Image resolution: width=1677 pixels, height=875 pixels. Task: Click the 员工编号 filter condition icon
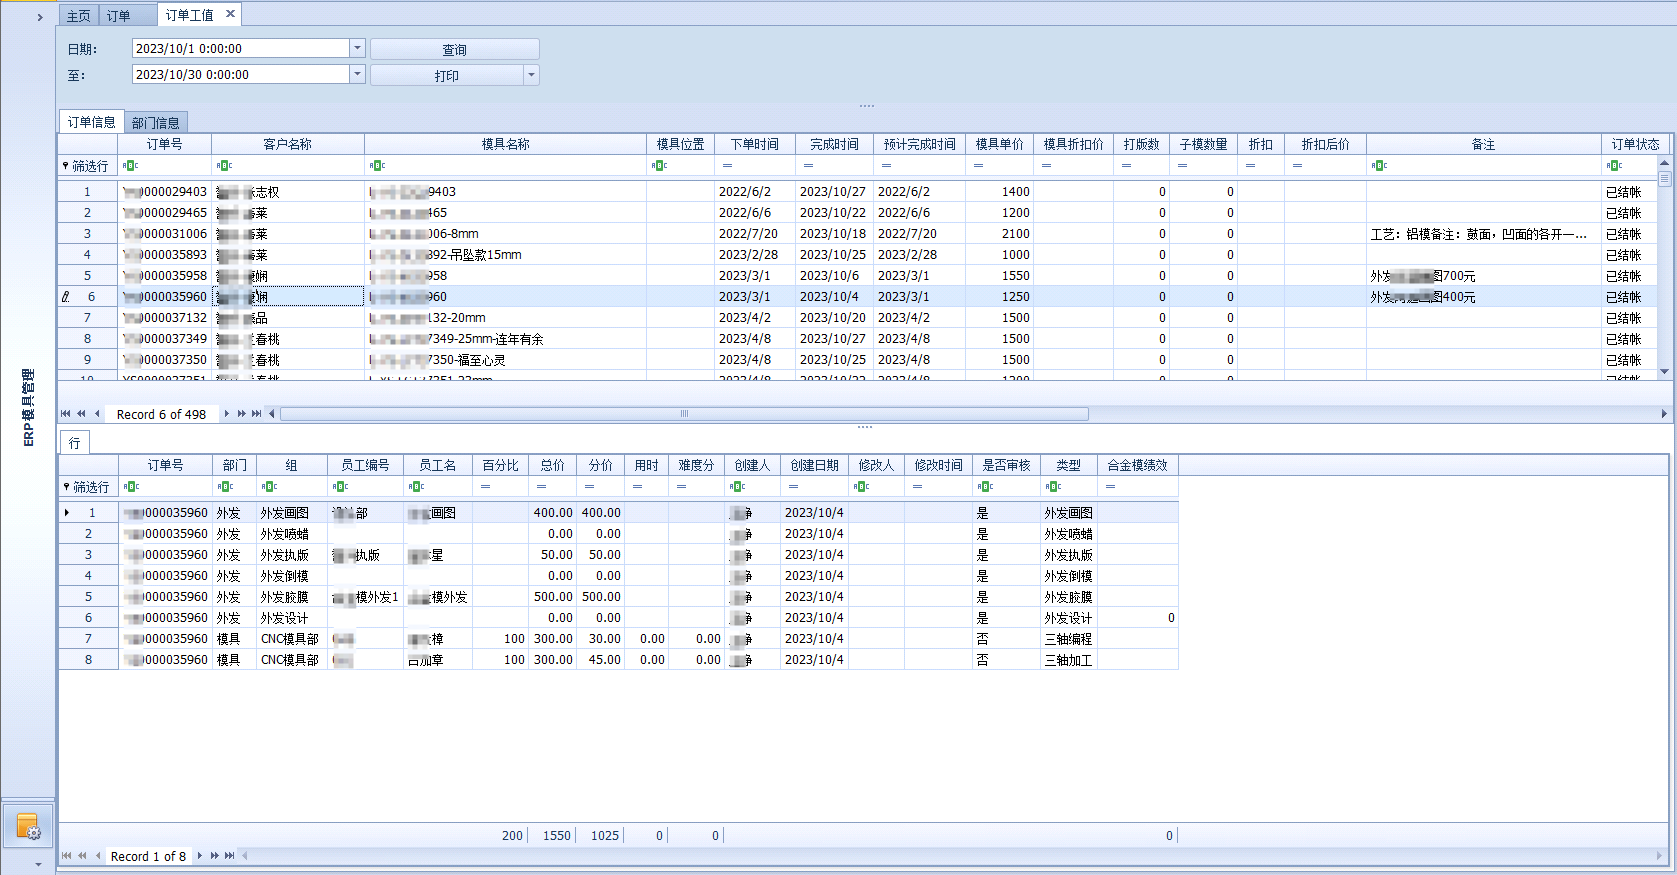pyautogui.click(x=341, y=487)
